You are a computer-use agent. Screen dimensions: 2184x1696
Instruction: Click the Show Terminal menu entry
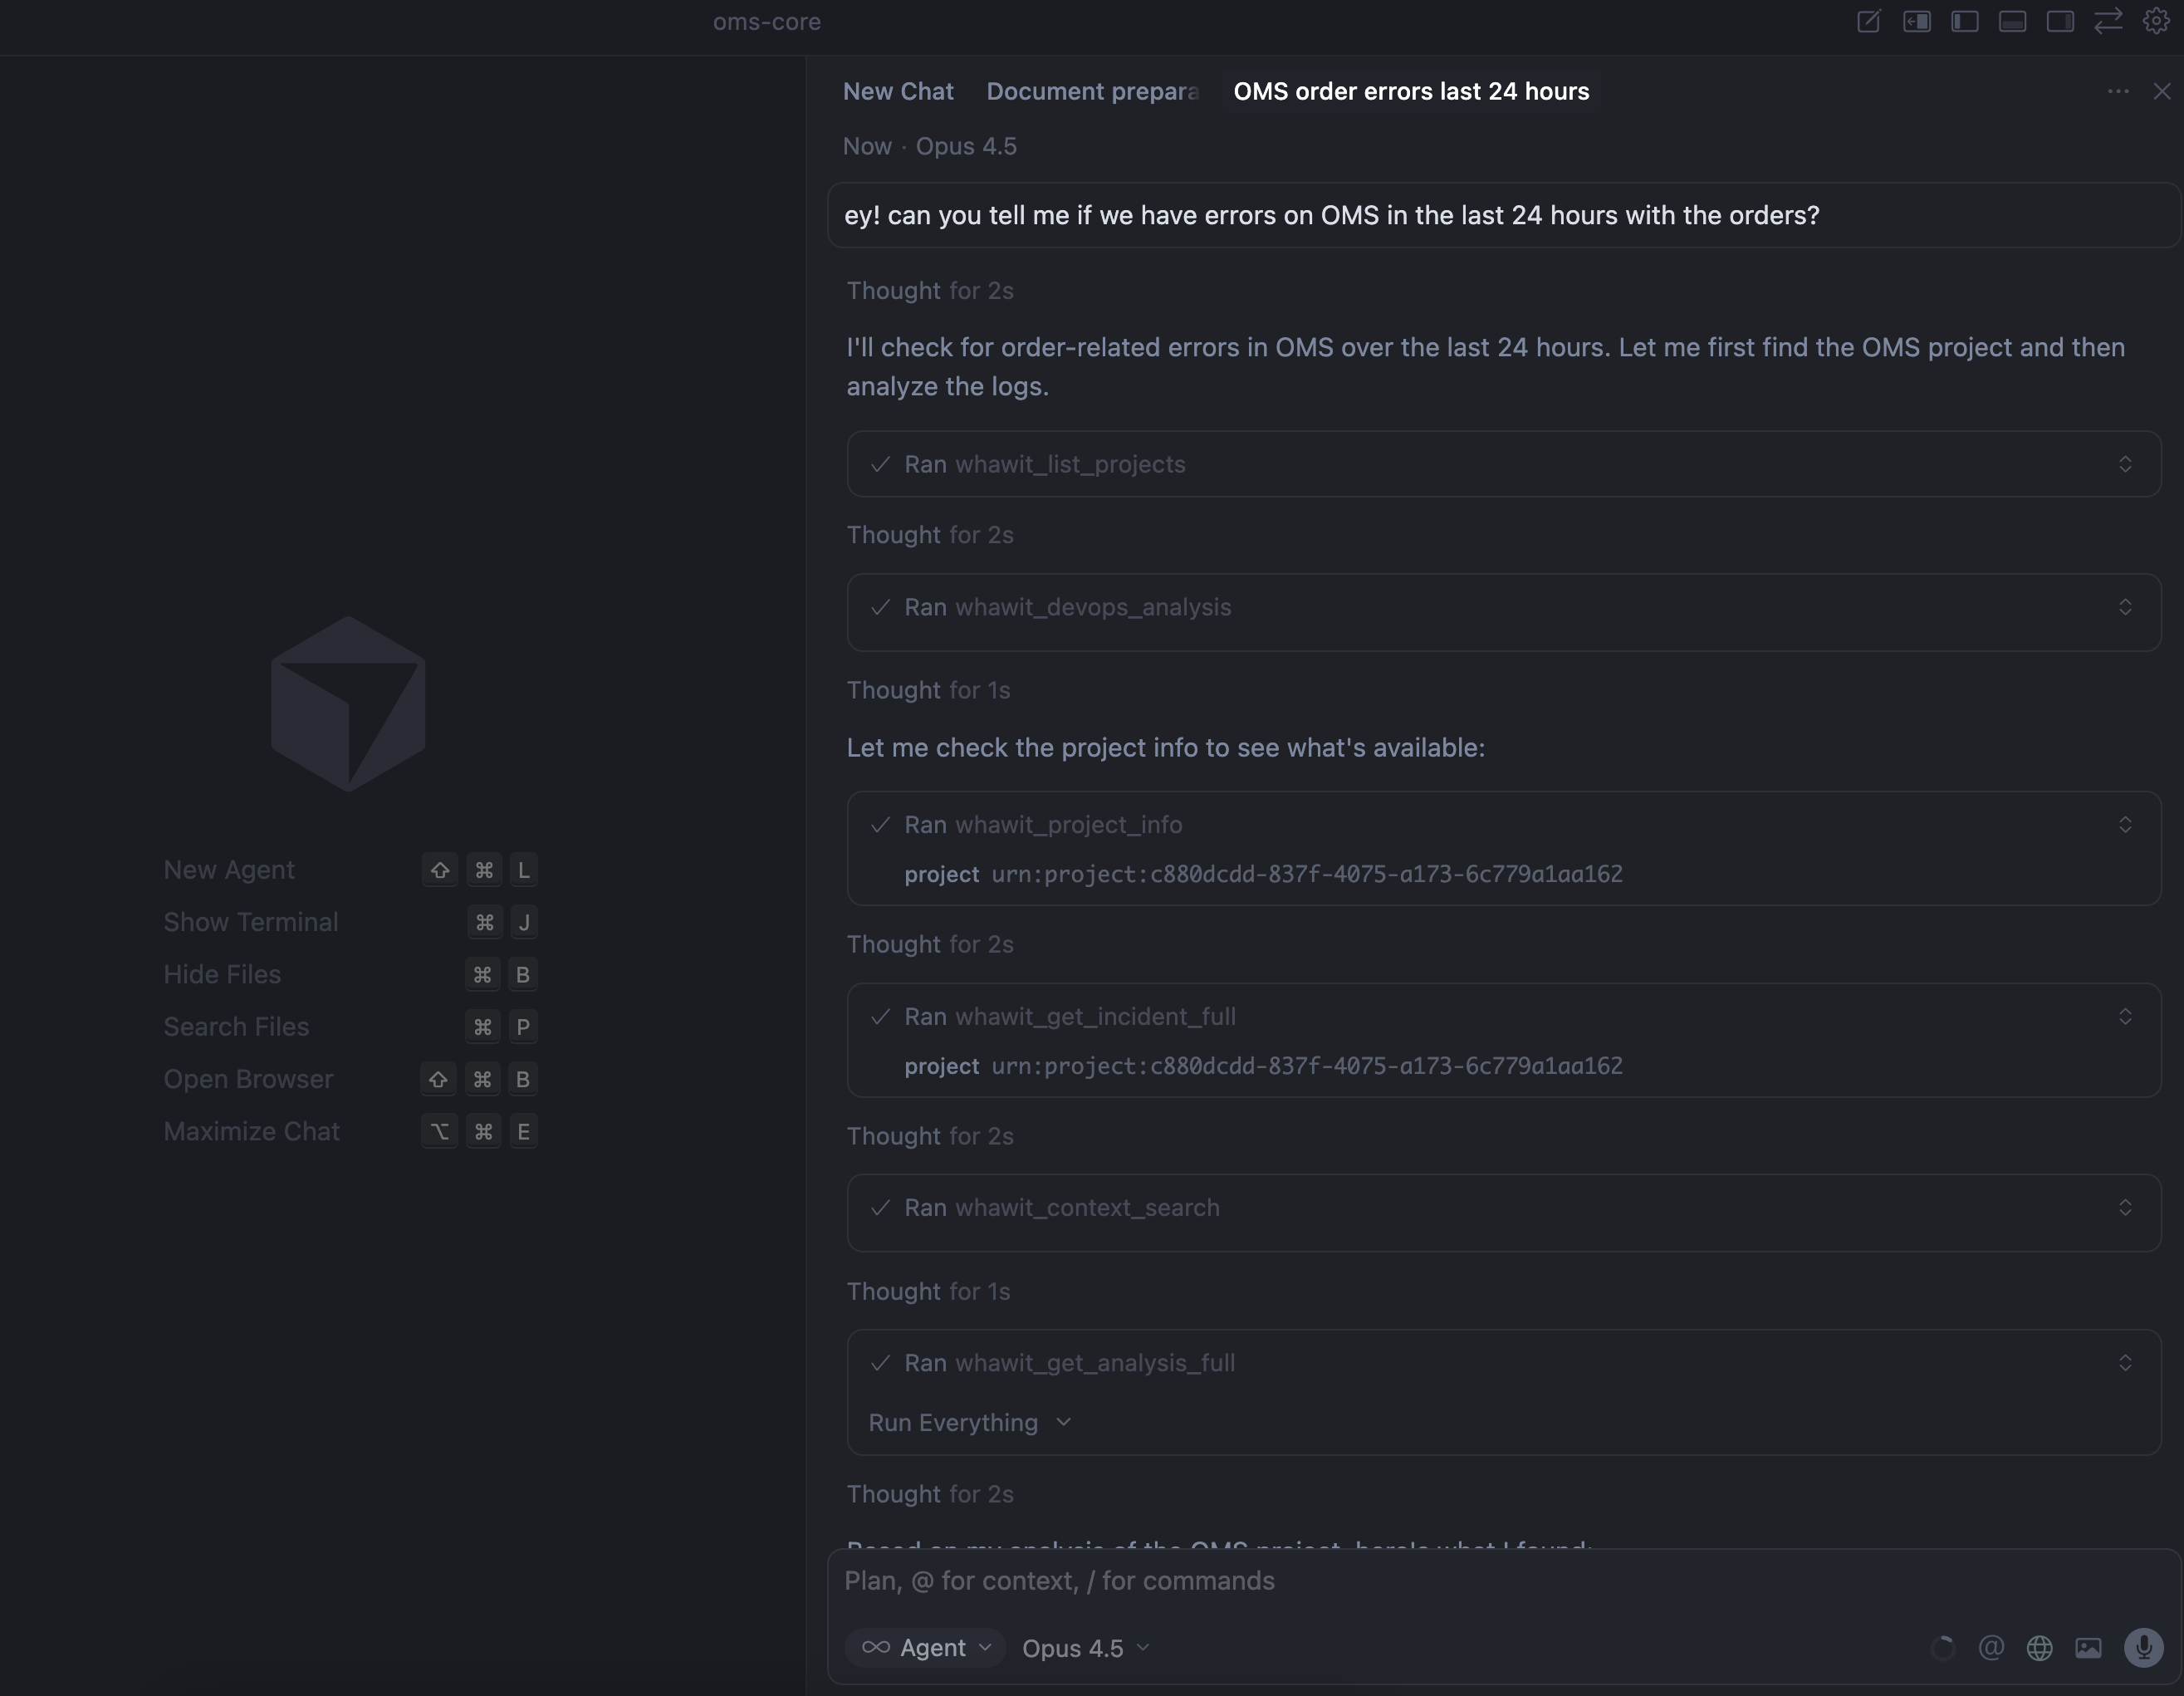click(251, 922)
